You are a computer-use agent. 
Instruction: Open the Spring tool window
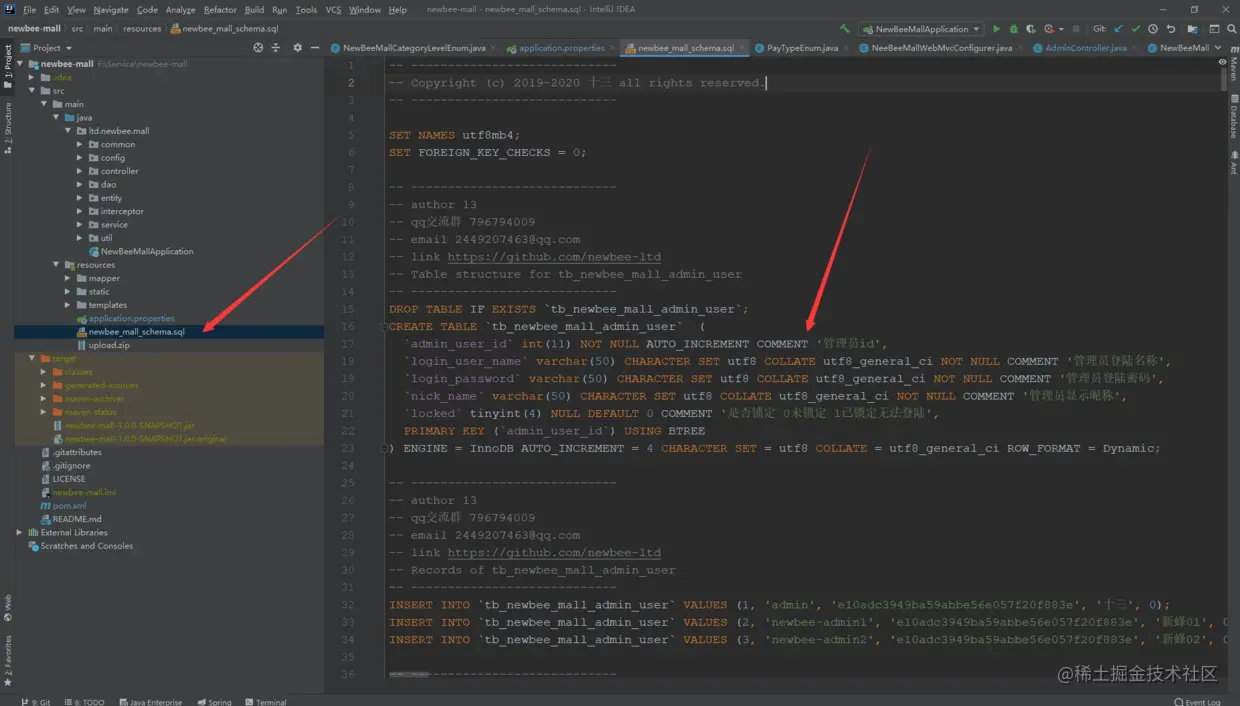click(214, 702)
